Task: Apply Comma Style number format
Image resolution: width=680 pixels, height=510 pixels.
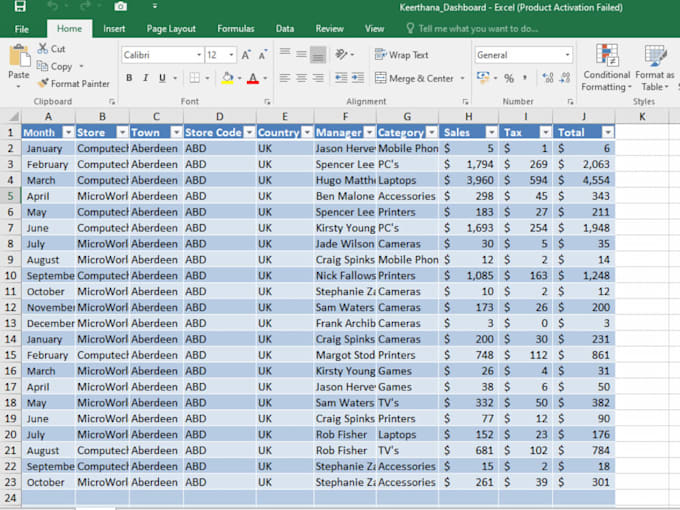Action: [525, 78]
